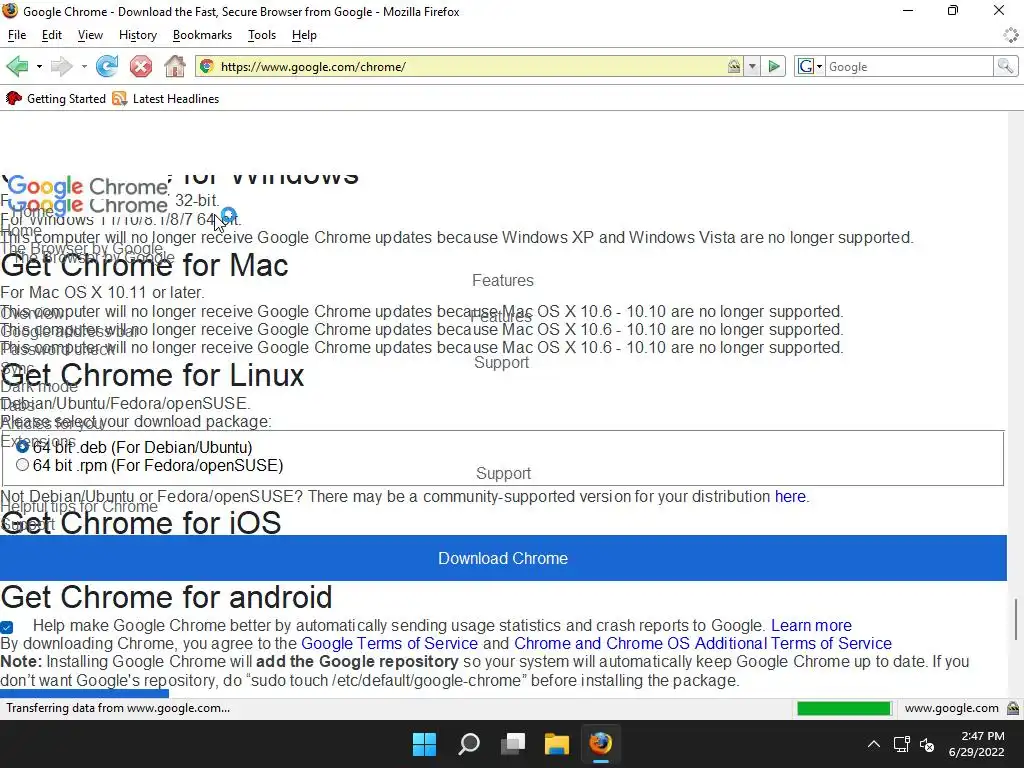Click the activity throbber icon
Screen dimensions: 1024x768
(1011, 35)
